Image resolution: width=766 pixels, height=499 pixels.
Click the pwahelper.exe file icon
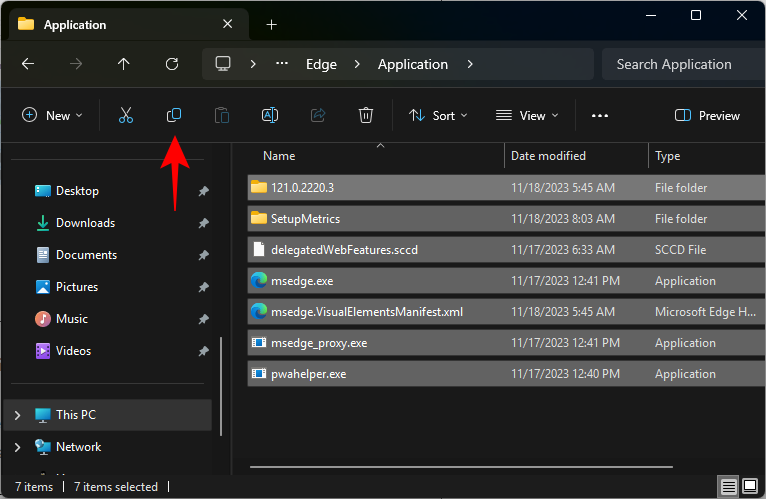[x=259, y=374]
